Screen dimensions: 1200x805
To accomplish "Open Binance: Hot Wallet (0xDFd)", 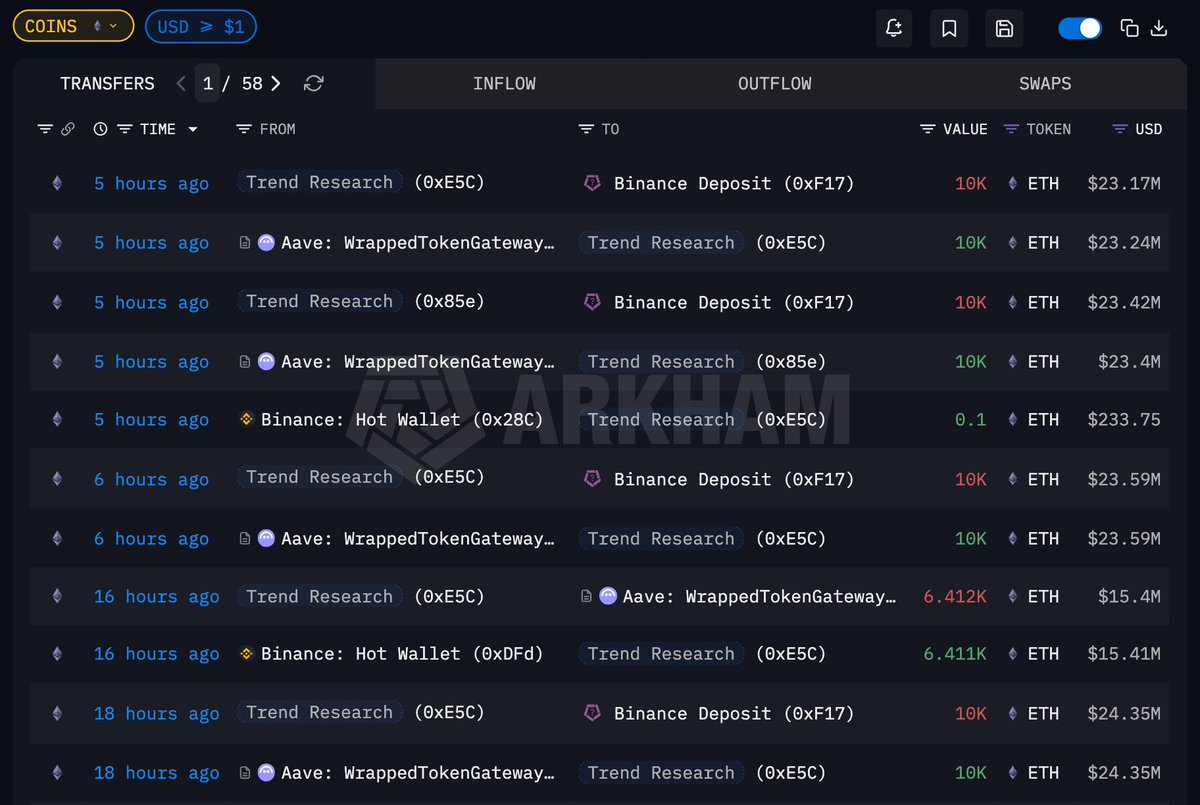I will click(x=402, y=654).
